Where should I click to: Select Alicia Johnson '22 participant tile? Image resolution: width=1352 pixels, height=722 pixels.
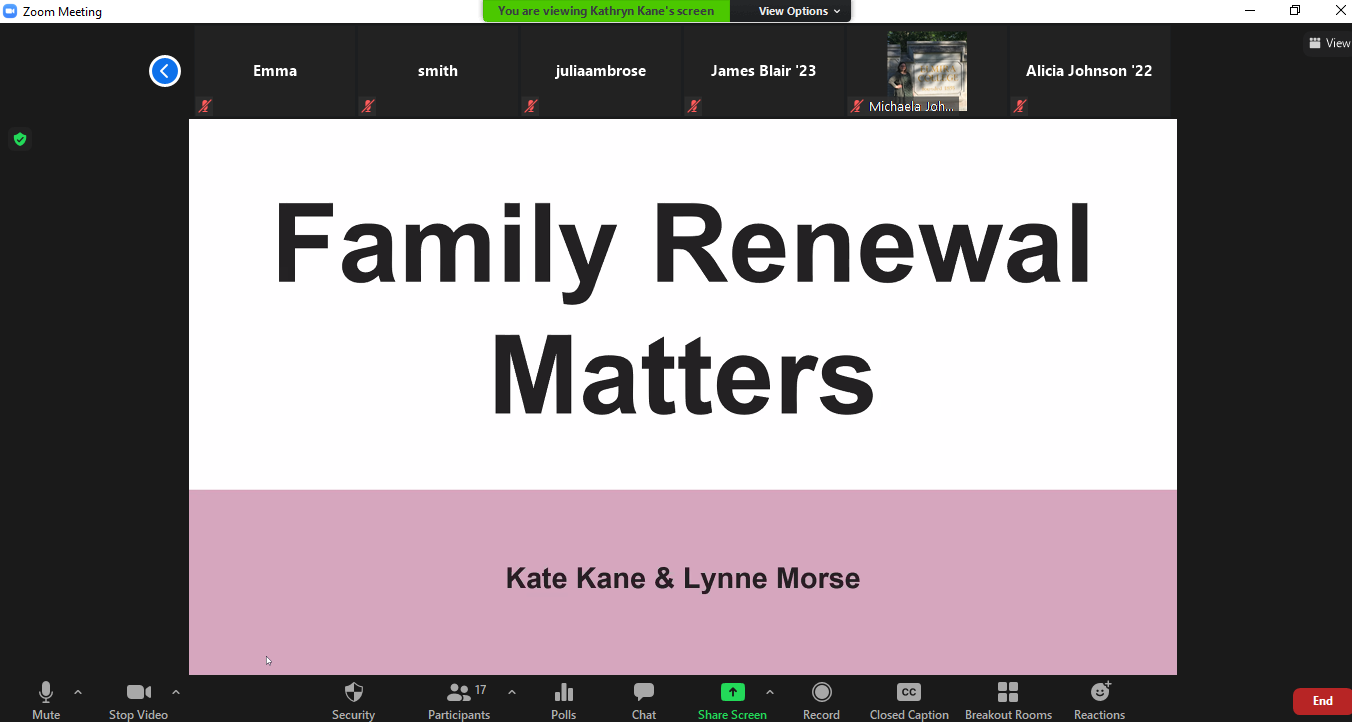1090,72
